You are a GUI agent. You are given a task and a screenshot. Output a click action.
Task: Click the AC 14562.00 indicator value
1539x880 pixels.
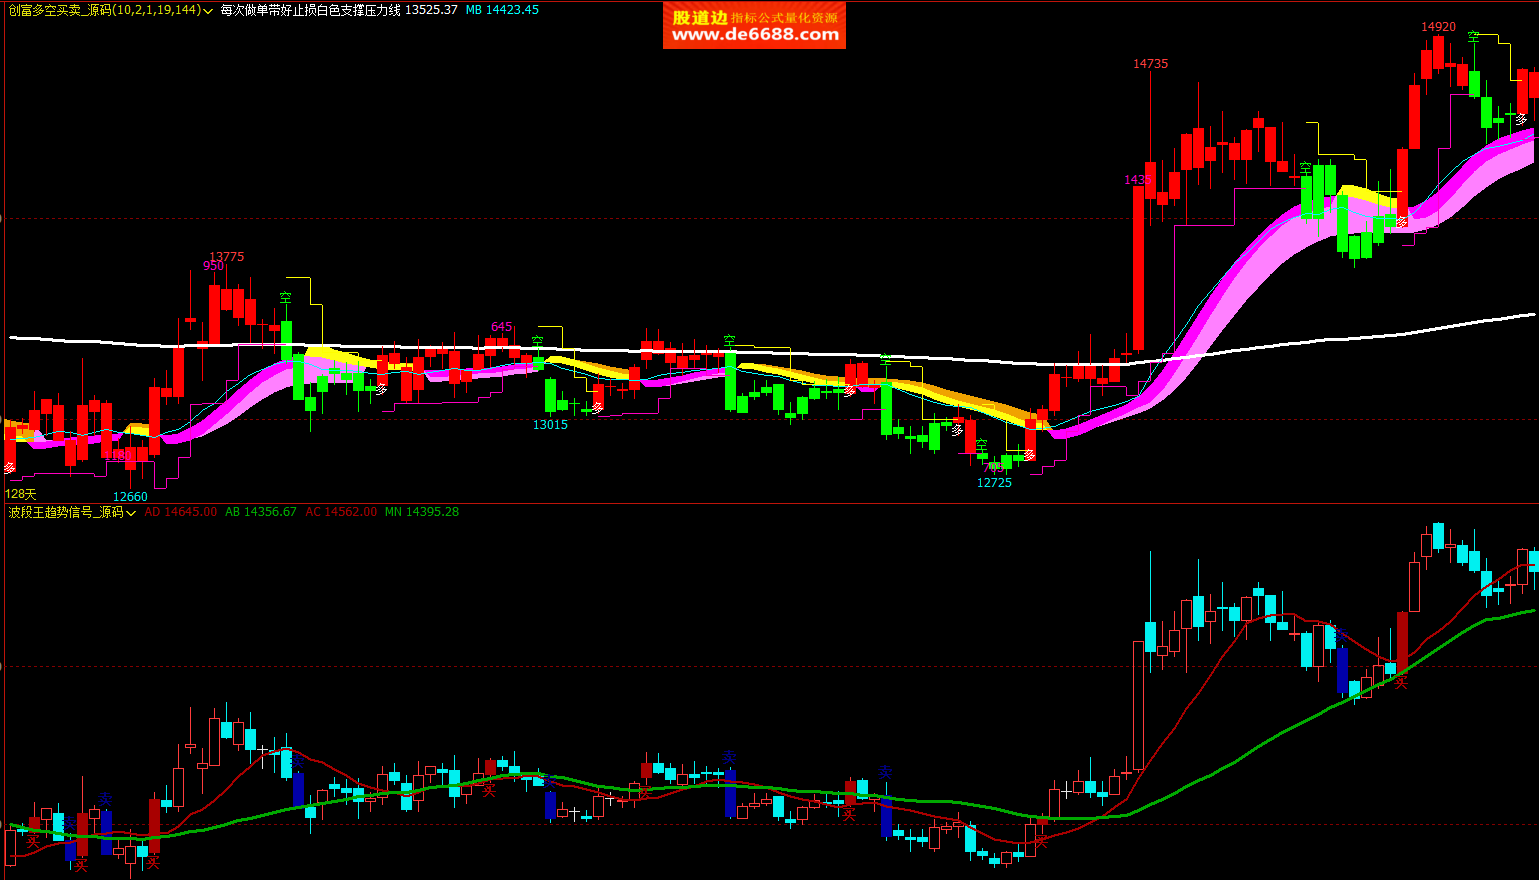341,512
